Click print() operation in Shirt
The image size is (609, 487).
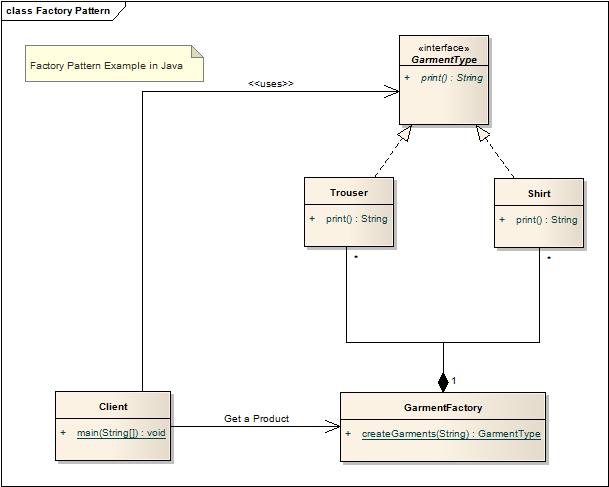coord(546,220)
